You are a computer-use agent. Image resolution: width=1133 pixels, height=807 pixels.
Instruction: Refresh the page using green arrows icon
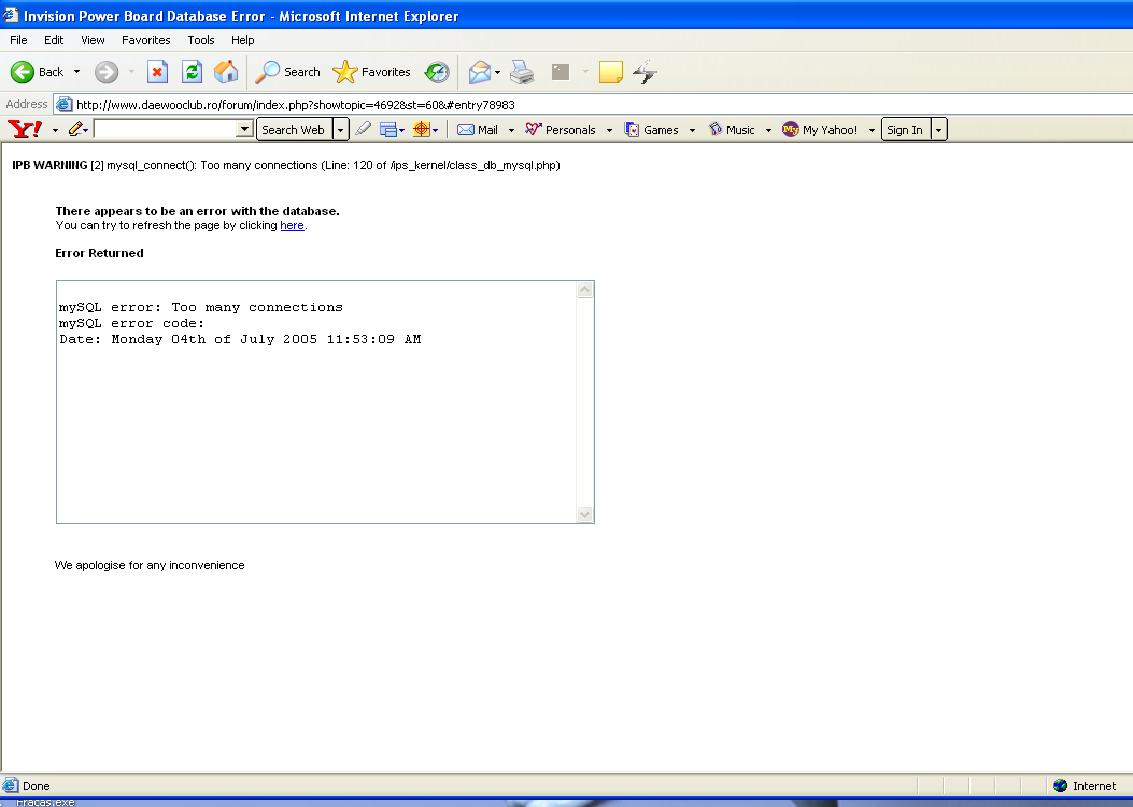[191, 72]
